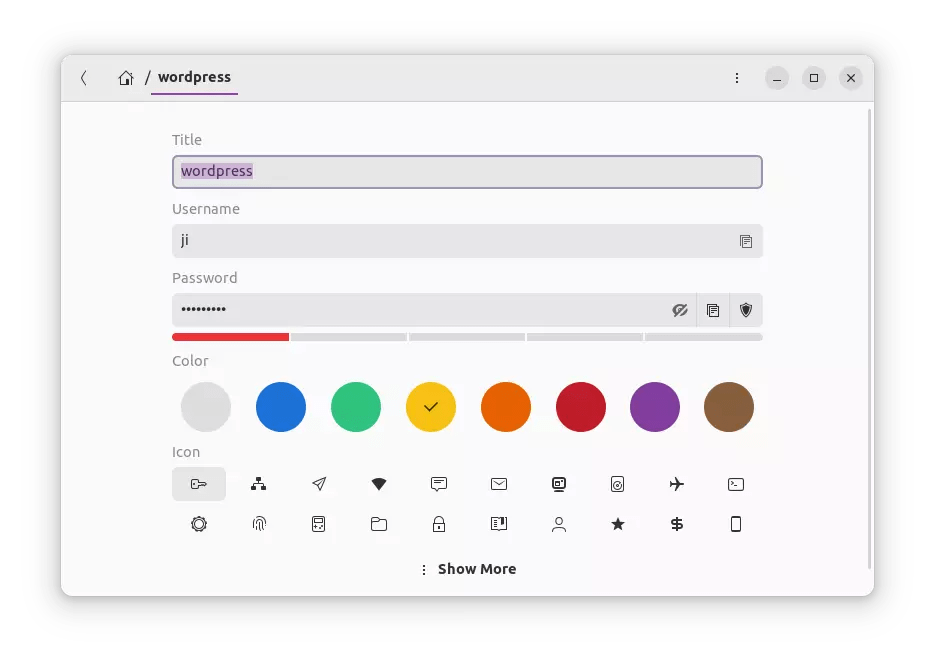Open the password generator shield button
The height and width of the screenshot is (663, 935).
pos(746,310)
